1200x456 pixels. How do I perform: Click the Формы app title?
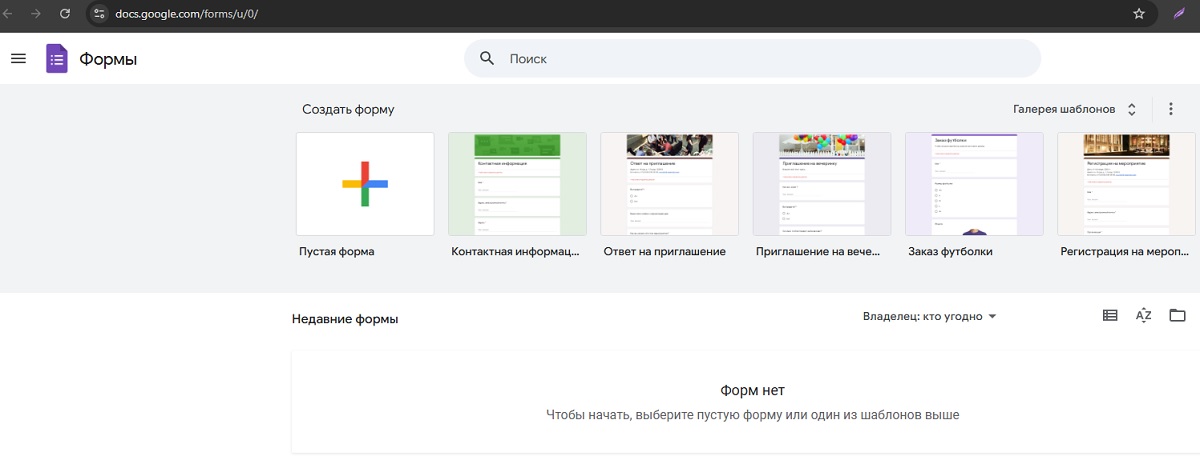[x=108, y=59]
